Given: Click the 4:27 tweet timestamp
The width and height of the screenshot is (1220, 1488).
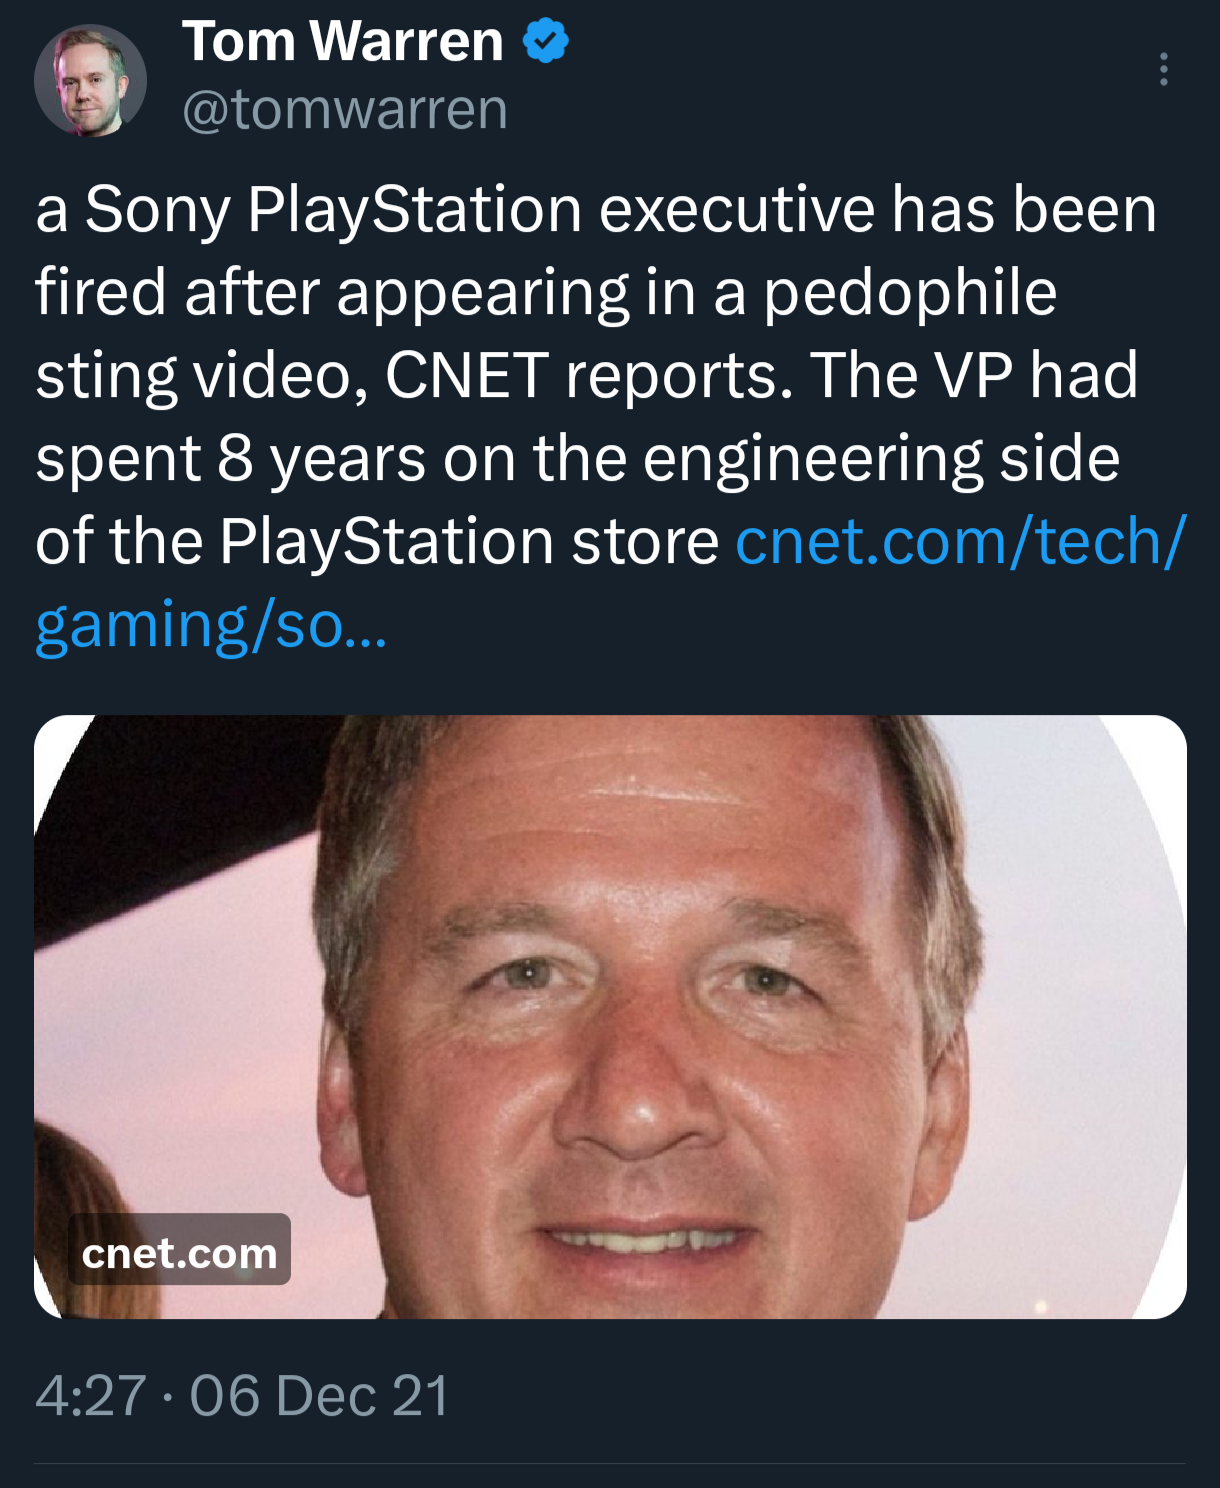Looking at the screenshot, I should 90,1395.
